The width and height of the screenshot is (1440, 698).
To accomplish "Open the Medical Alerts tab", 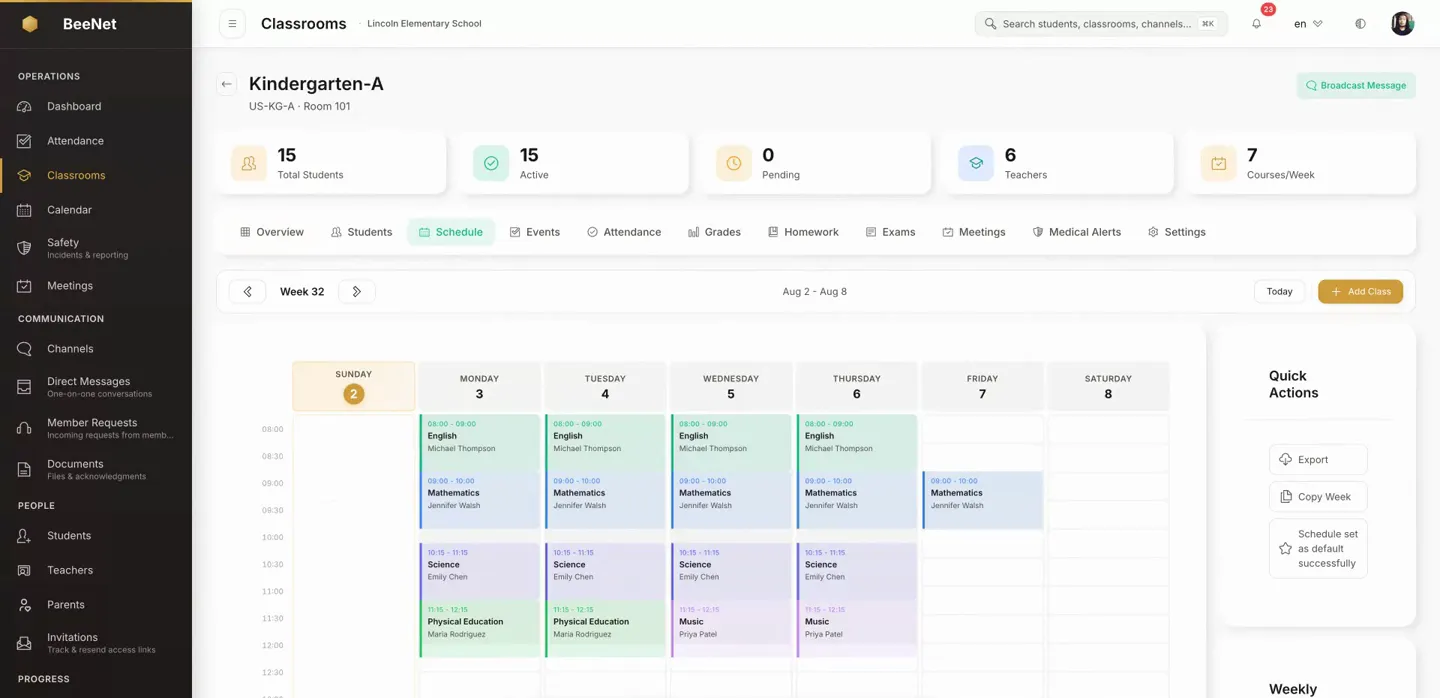I will coord(1077,232).
